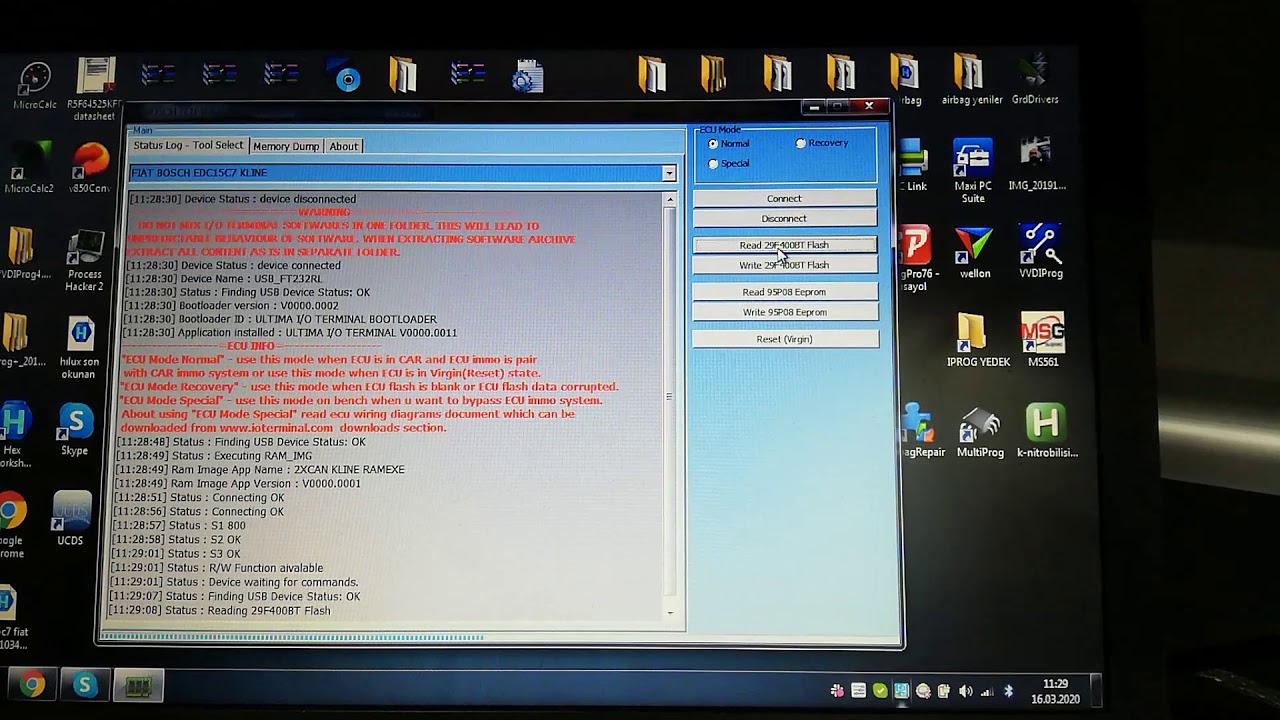This screenshot has height=720, width=1280.
Task: Open the MicroCalc desktop shortcut
Action: [35, 85]
